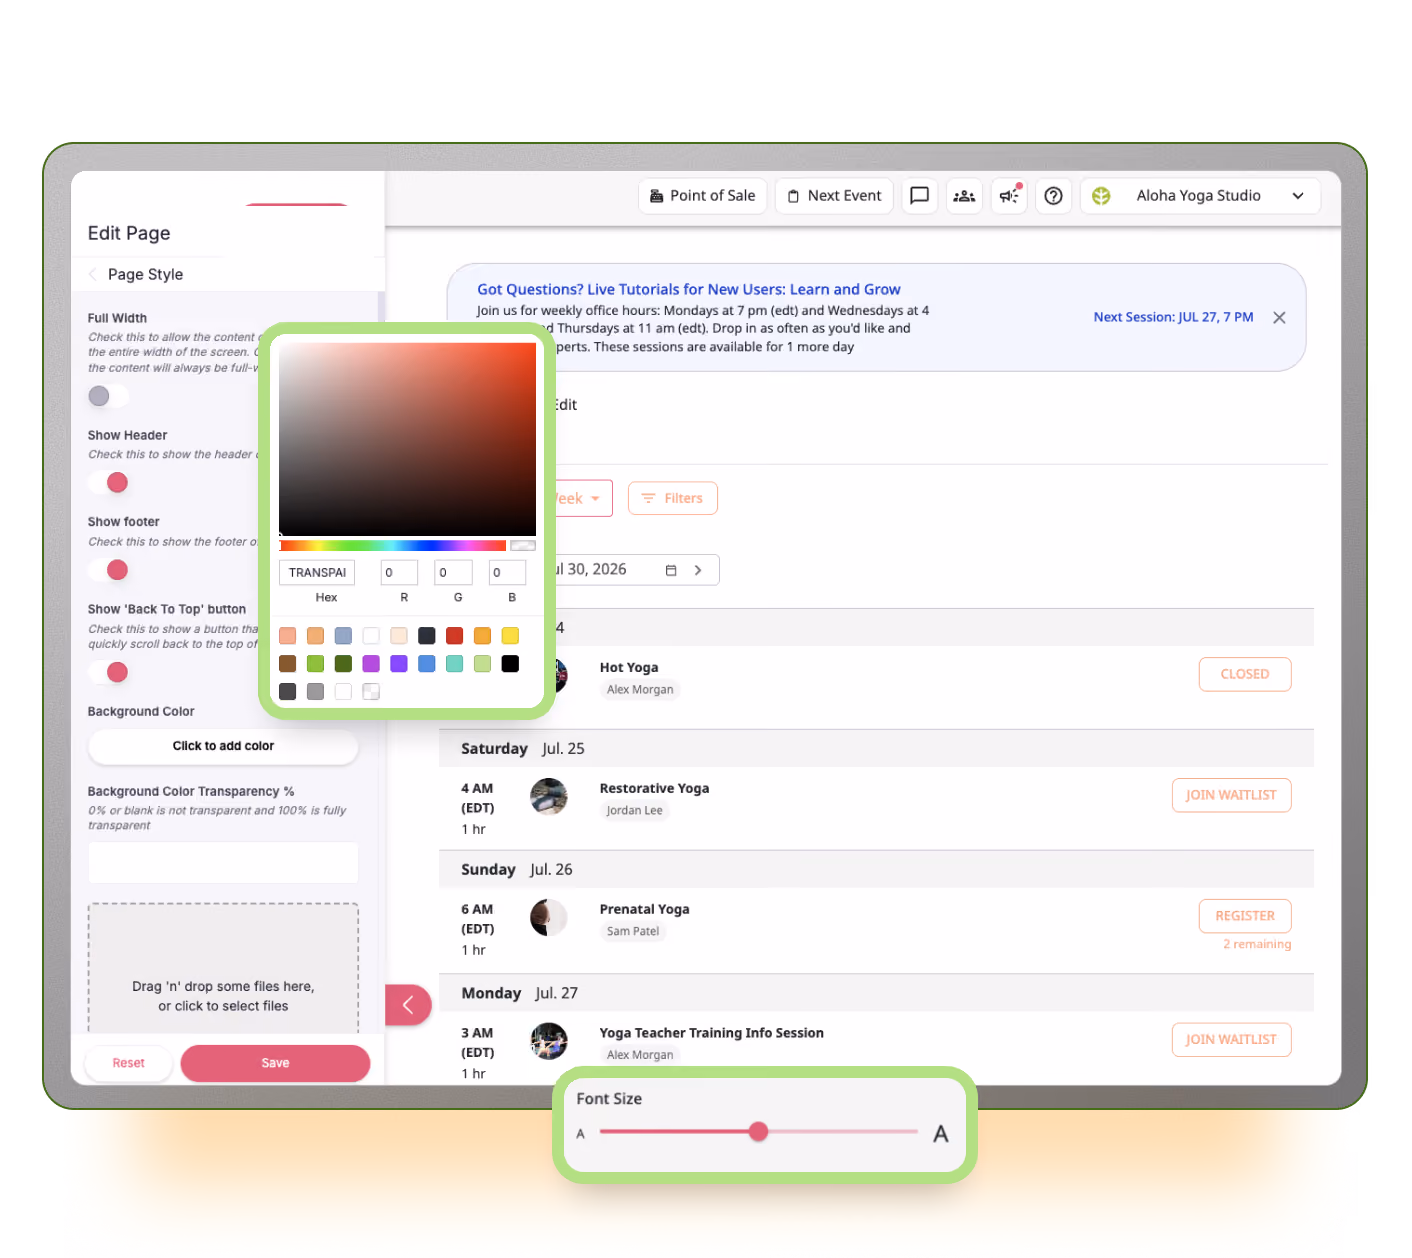Select the red color swatch
Image resolution: width=1412 pixels, height=1258 pixels.
coord(454,636)
